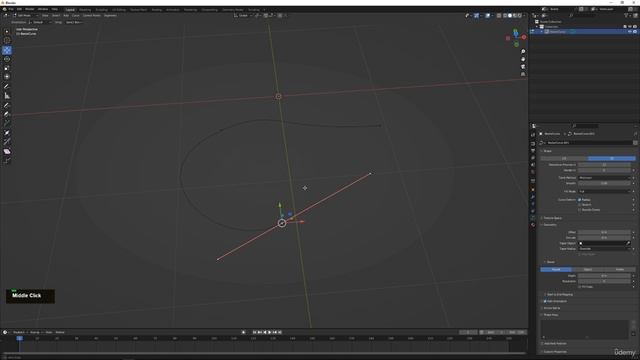Choose Object bevel mode
This screenshot has height=360, width=640.
588,269
